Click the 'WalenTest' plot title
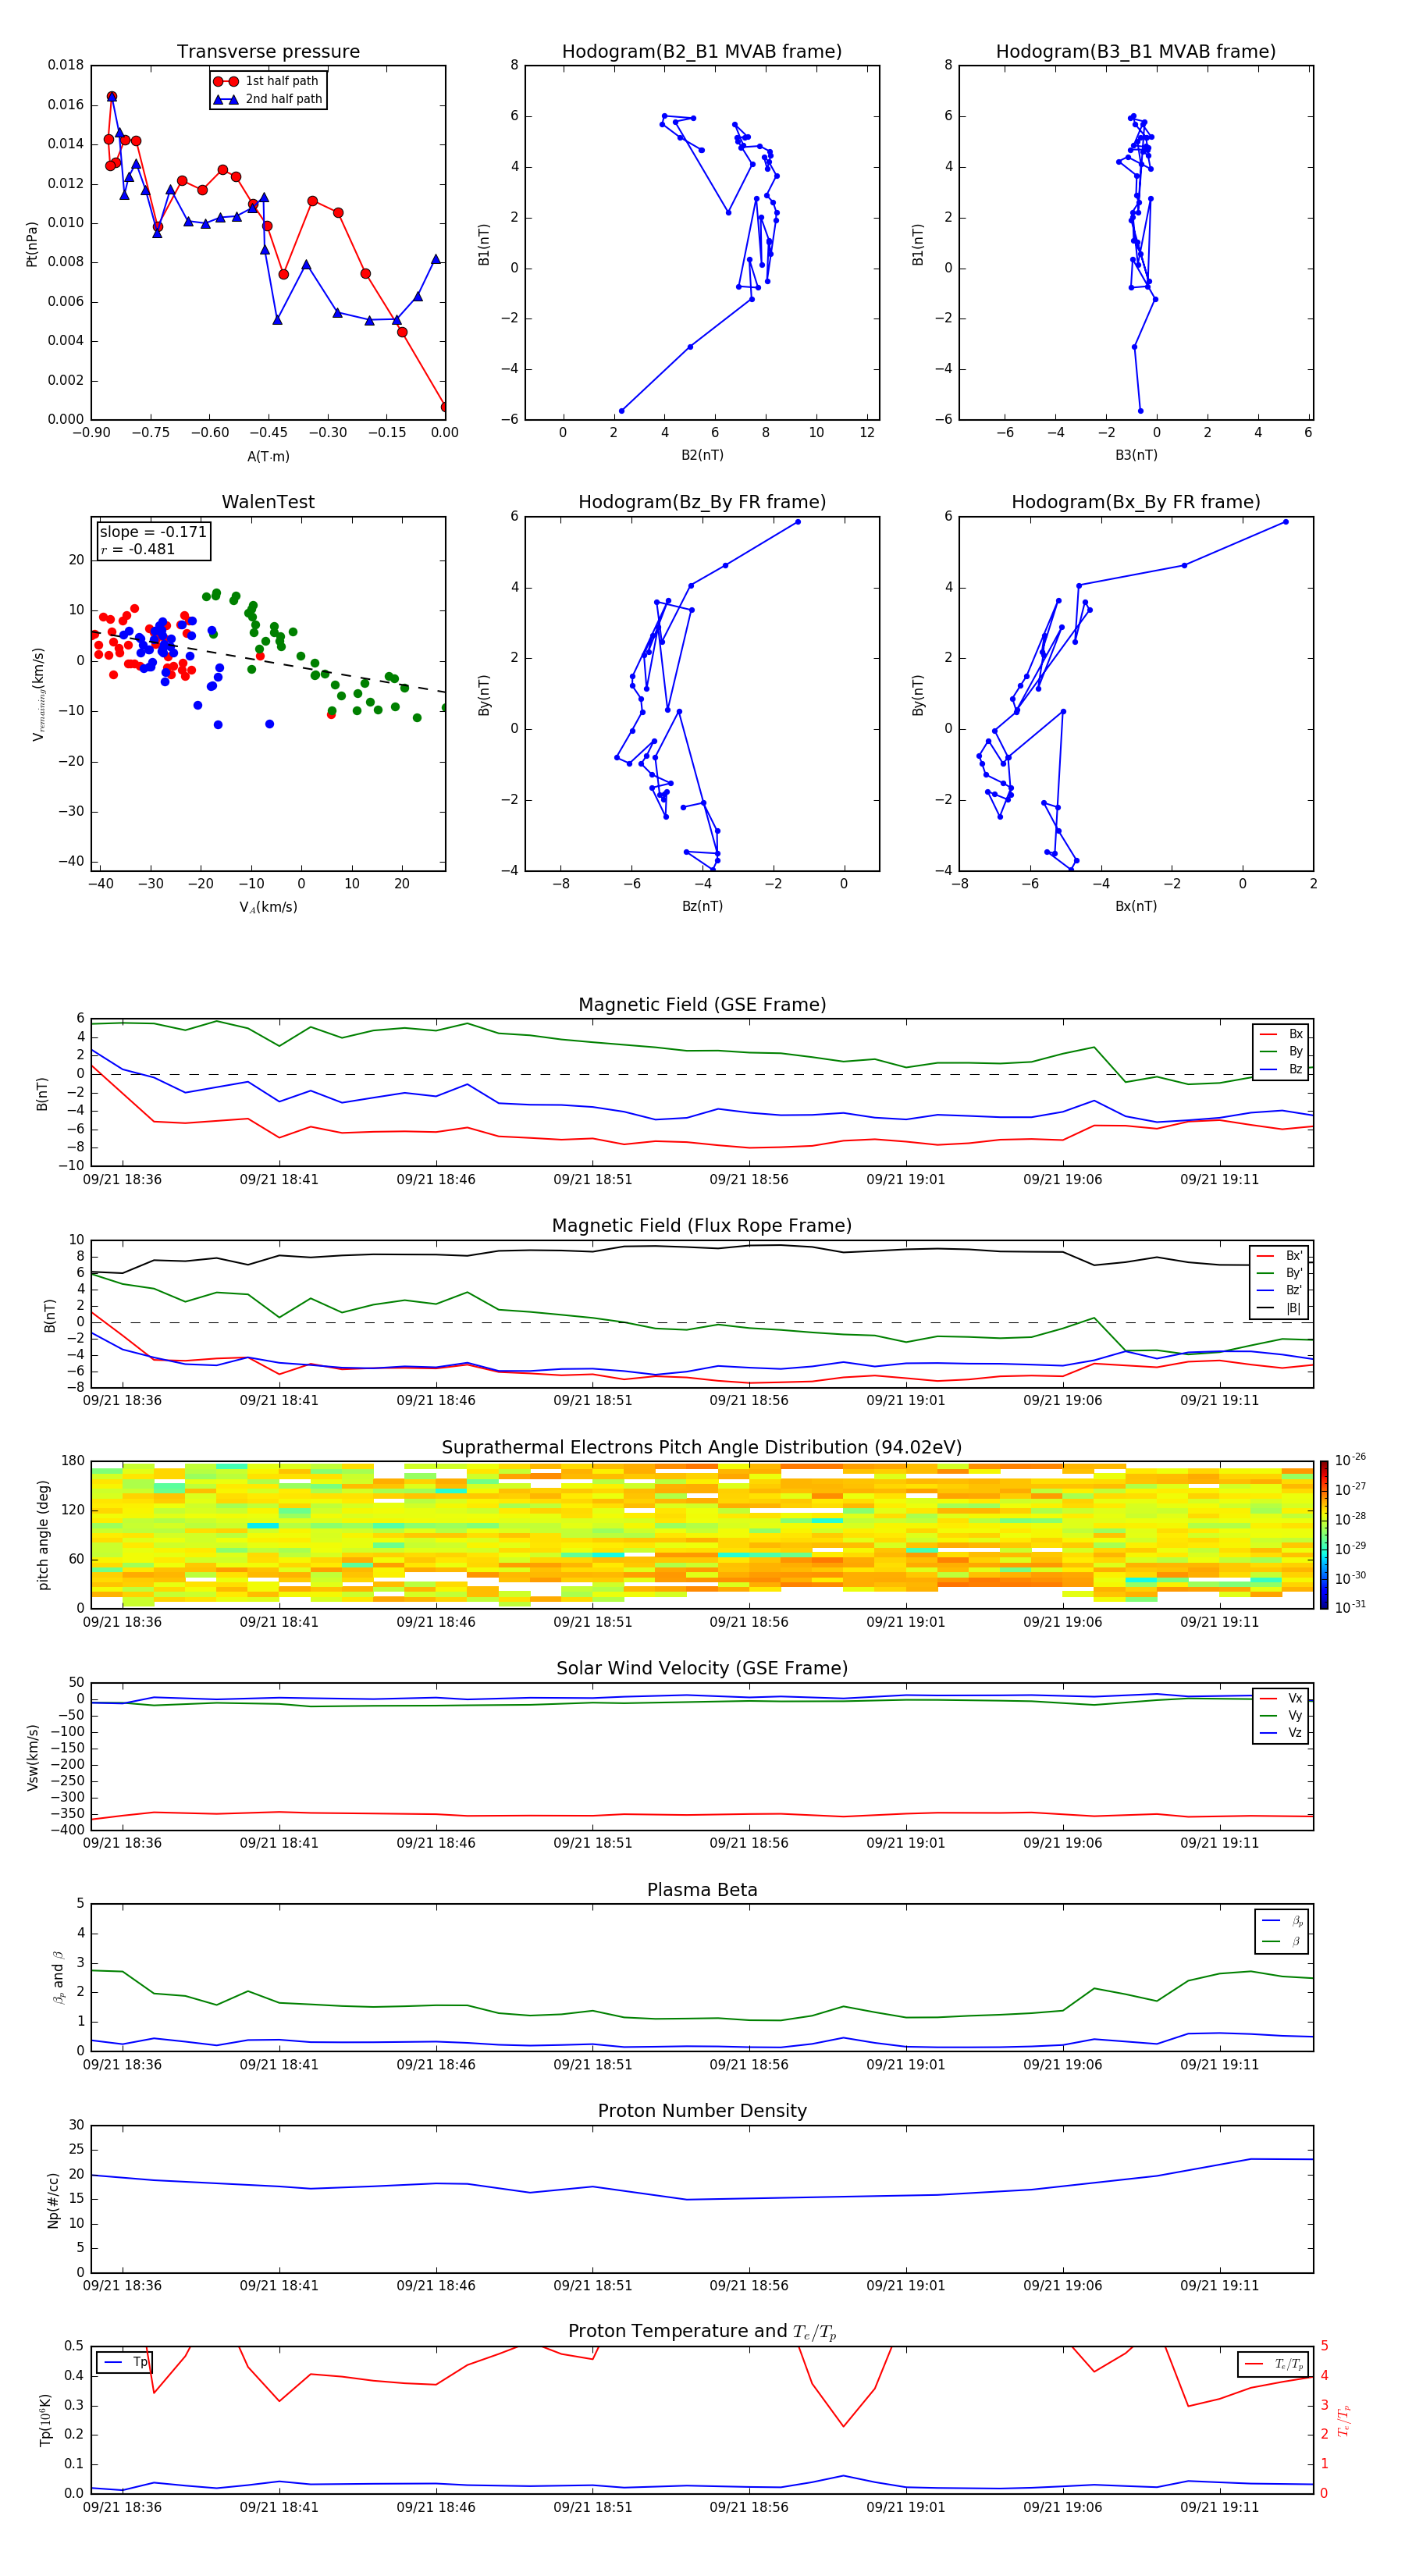The image size is (1405, 2576). coord(268,502)
